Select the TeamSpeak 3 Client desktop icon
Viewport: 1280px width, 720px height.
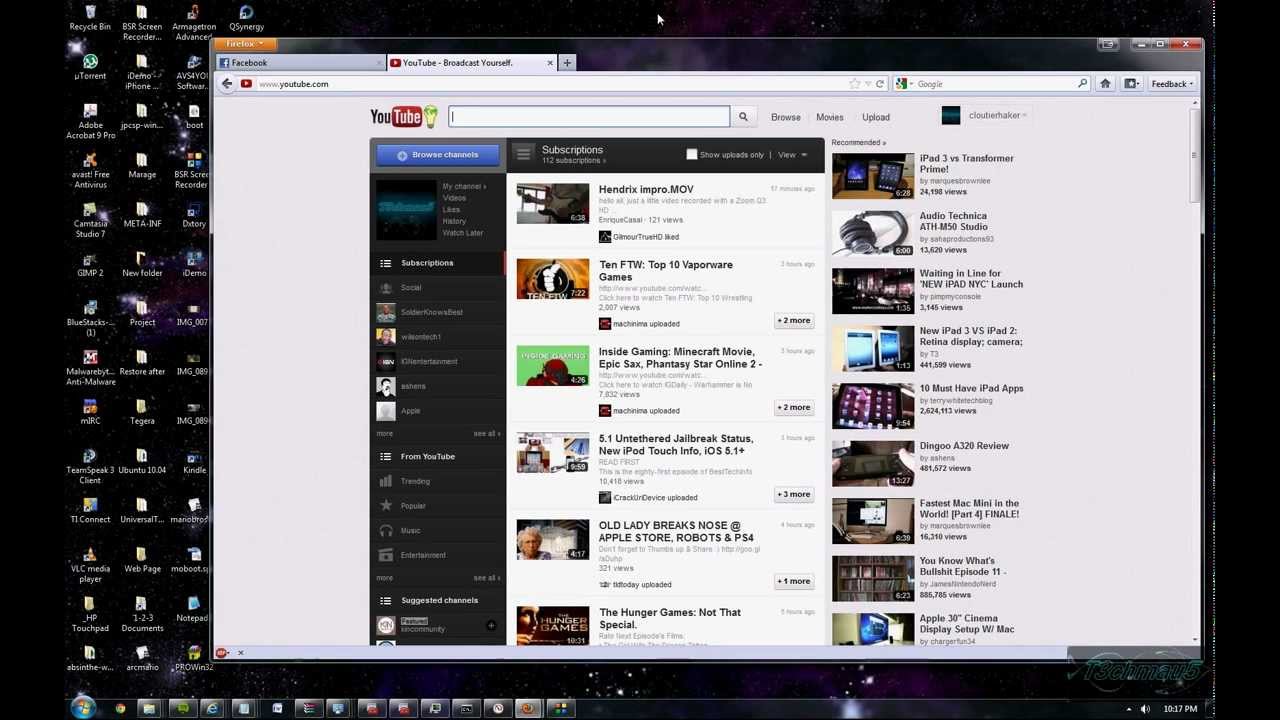click(90, 466)
